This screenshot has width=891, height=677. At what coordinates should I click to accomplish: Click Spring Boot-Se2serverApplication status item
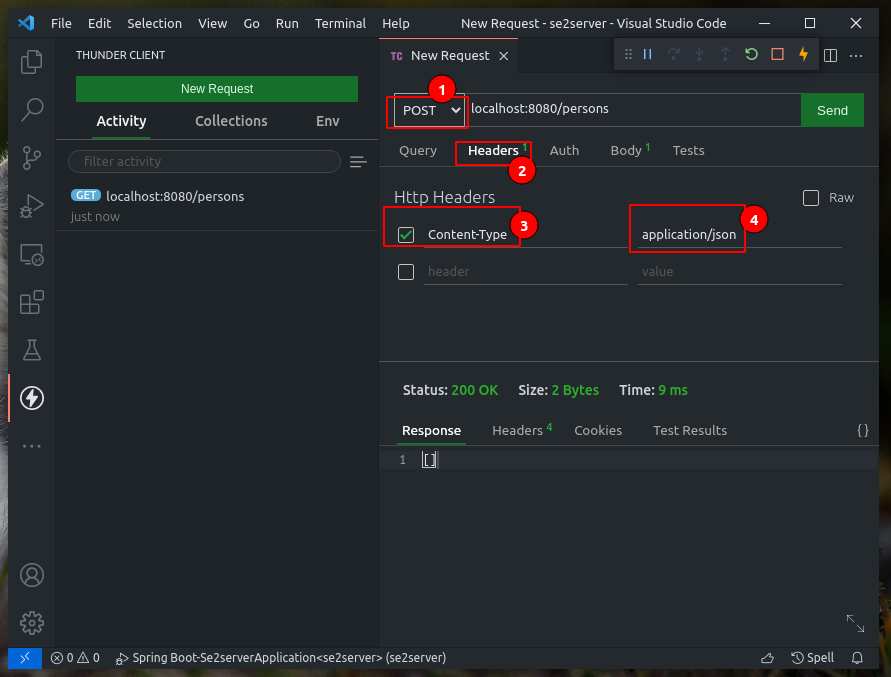point(281,658)
